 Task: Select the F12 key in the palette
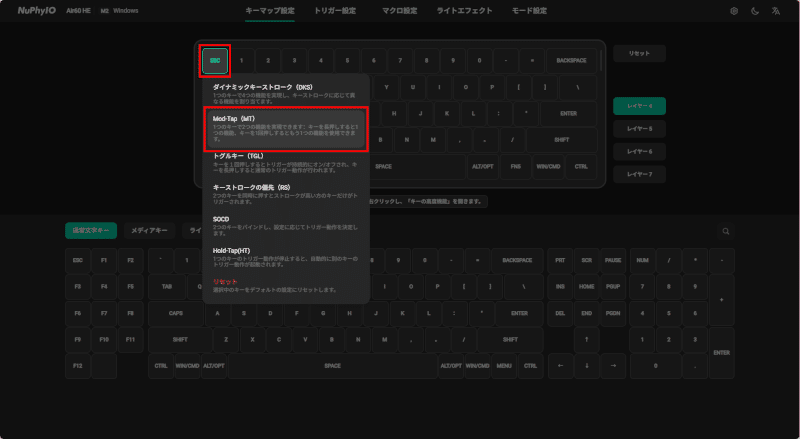(78, 365)
